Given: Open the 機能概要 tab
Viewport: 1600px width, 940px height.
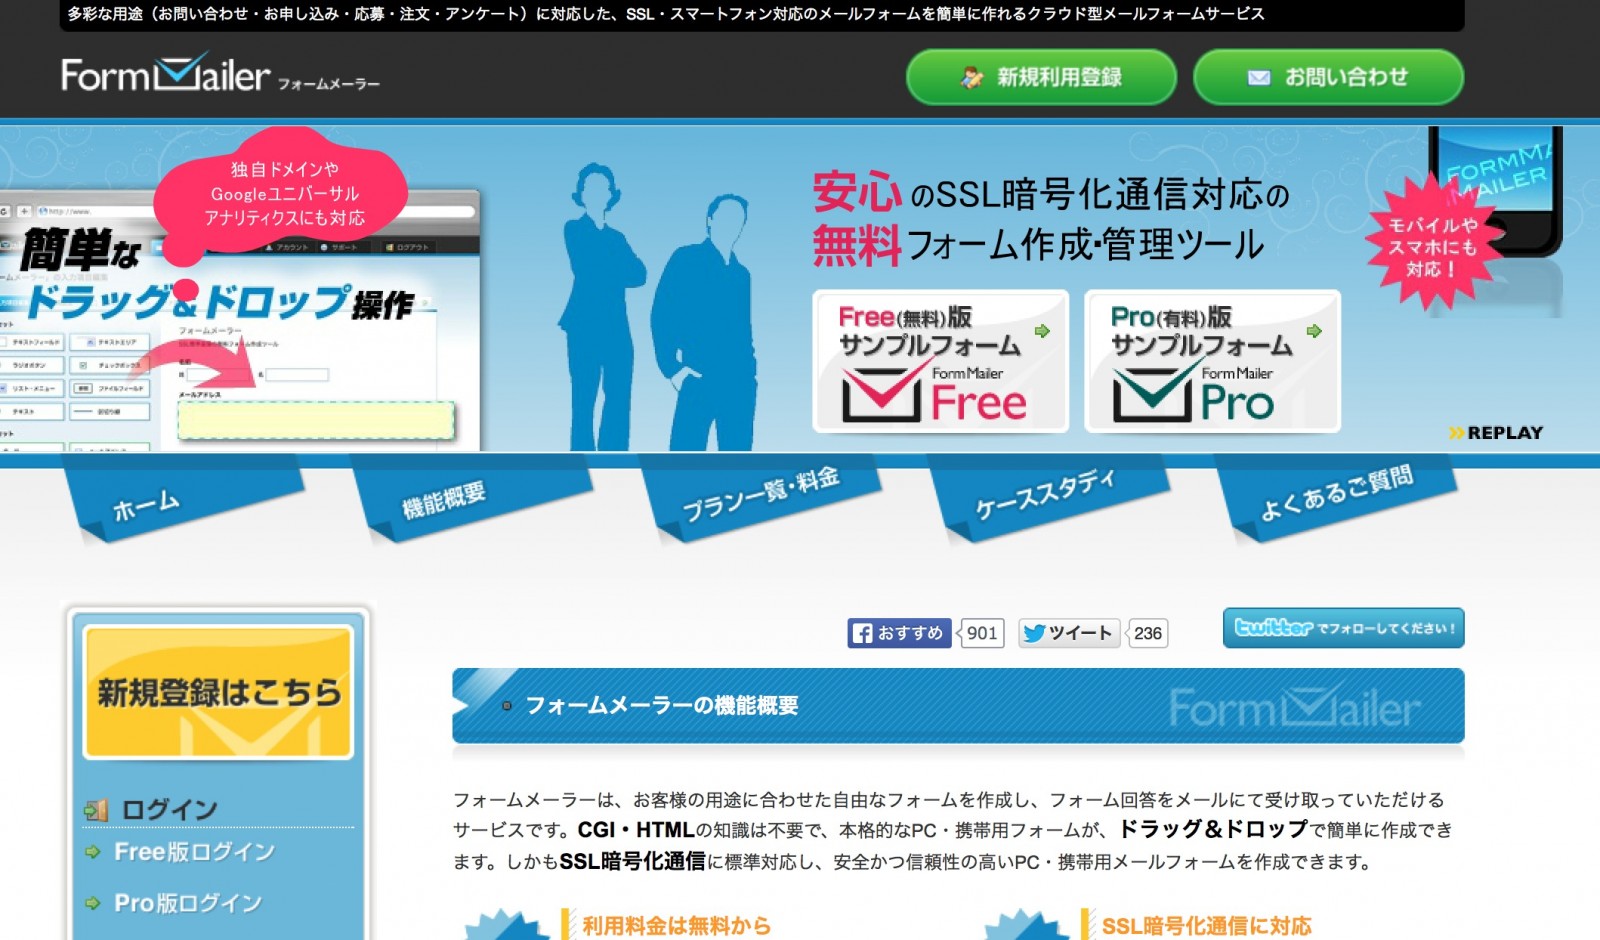Looking at the screenshot, I should coord(472,499).
